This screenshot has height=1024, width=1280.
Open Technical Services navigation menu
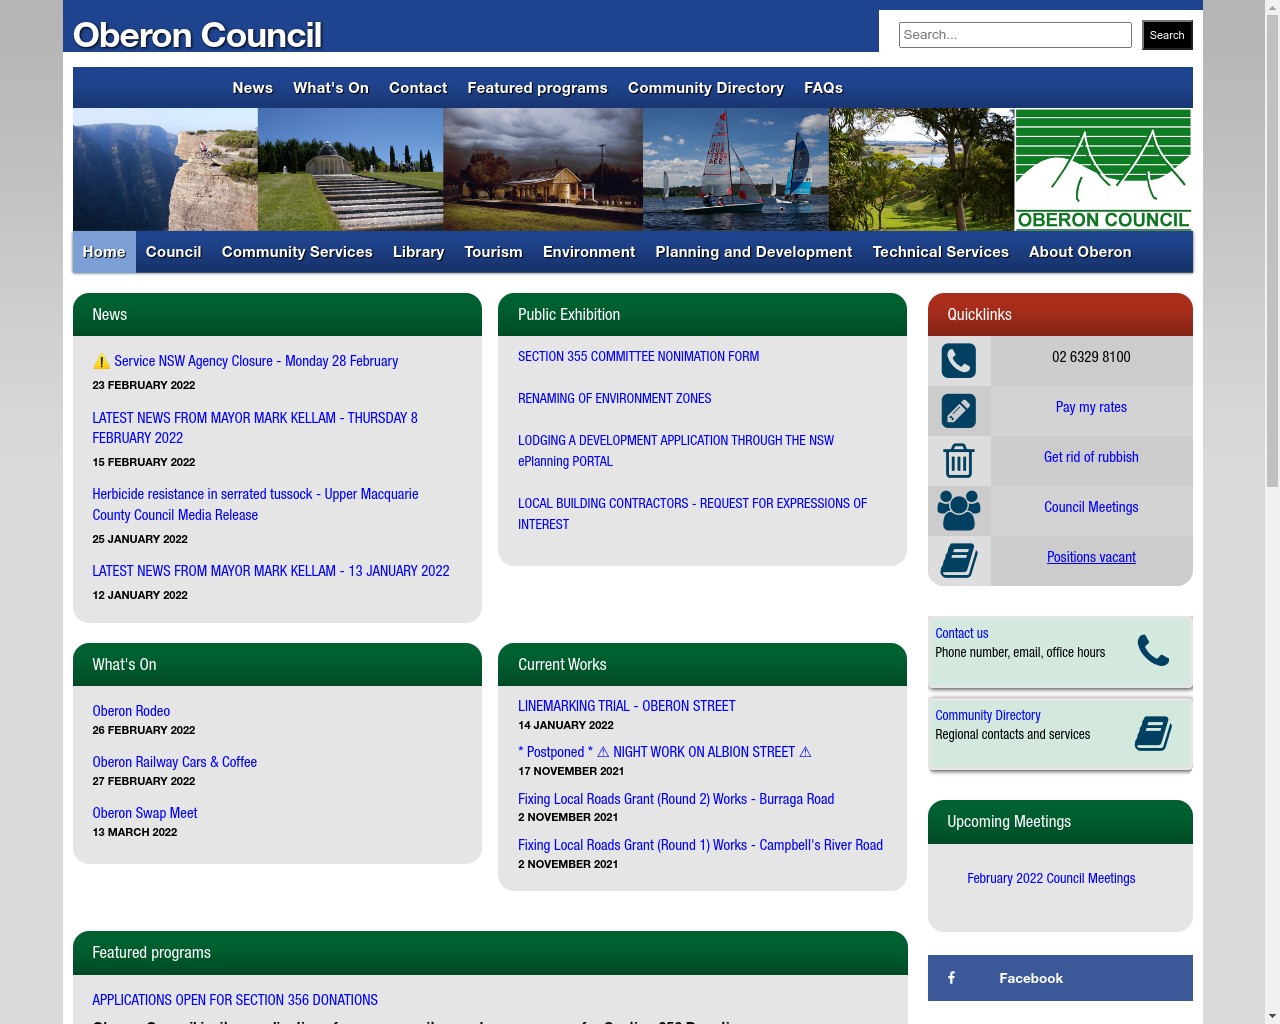(940, 252)
